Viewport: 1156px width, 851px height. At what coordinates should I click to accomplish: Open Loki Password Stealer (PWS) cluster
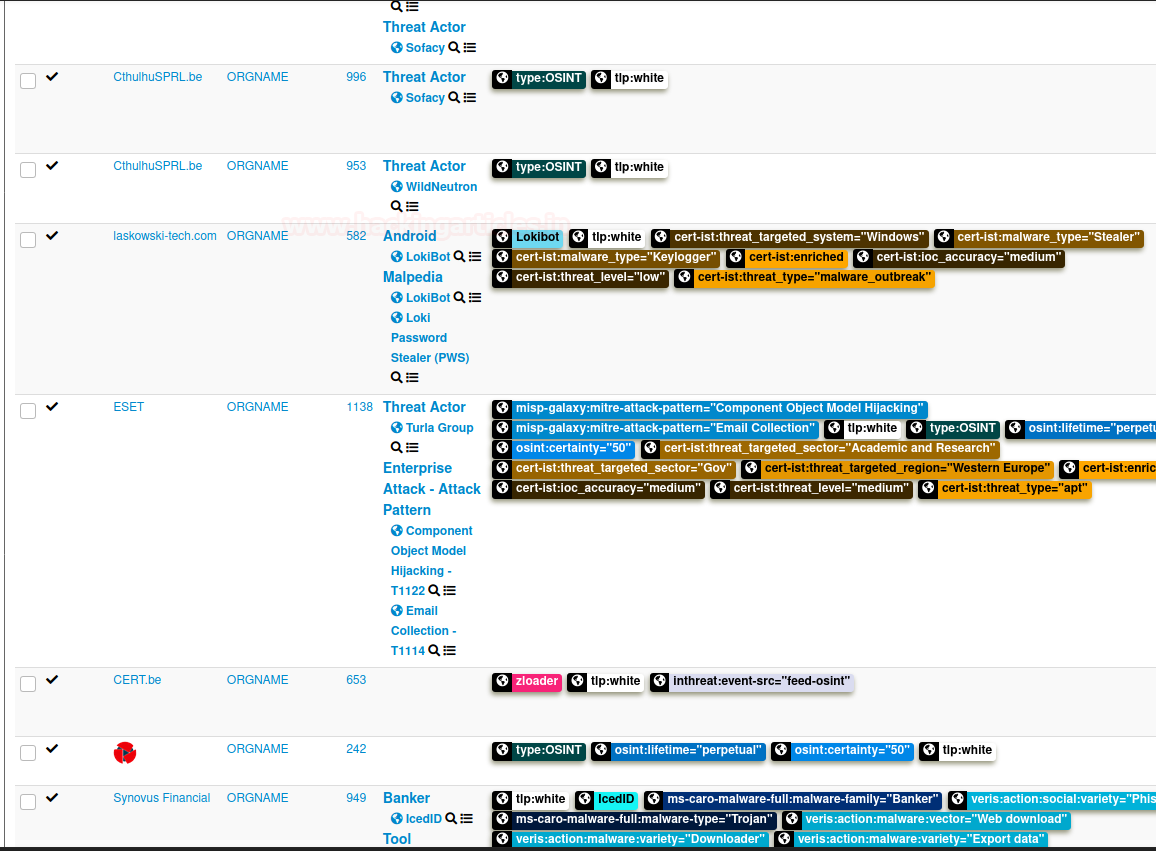pyautogui.click(x=430, y=338)
